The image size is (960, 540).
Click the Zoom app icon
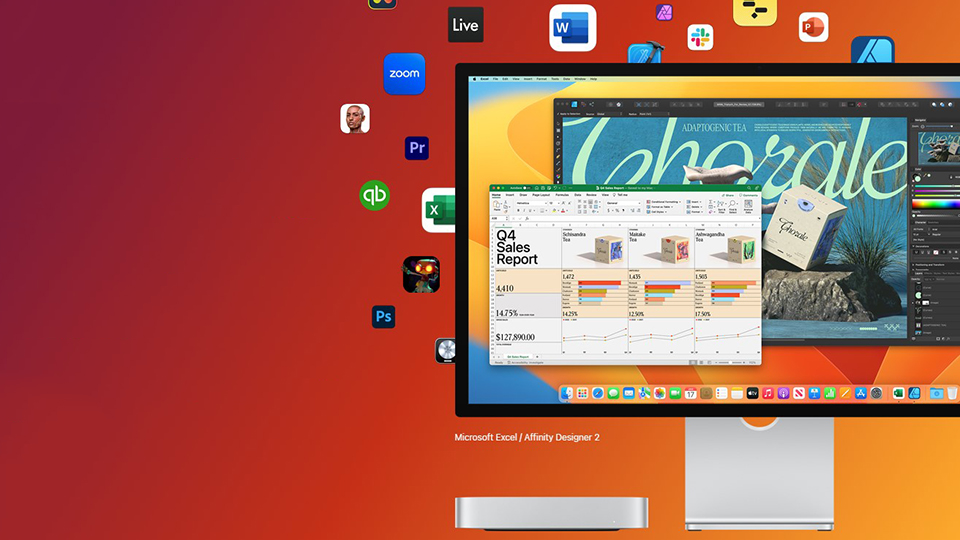click(x=404, y=74)
